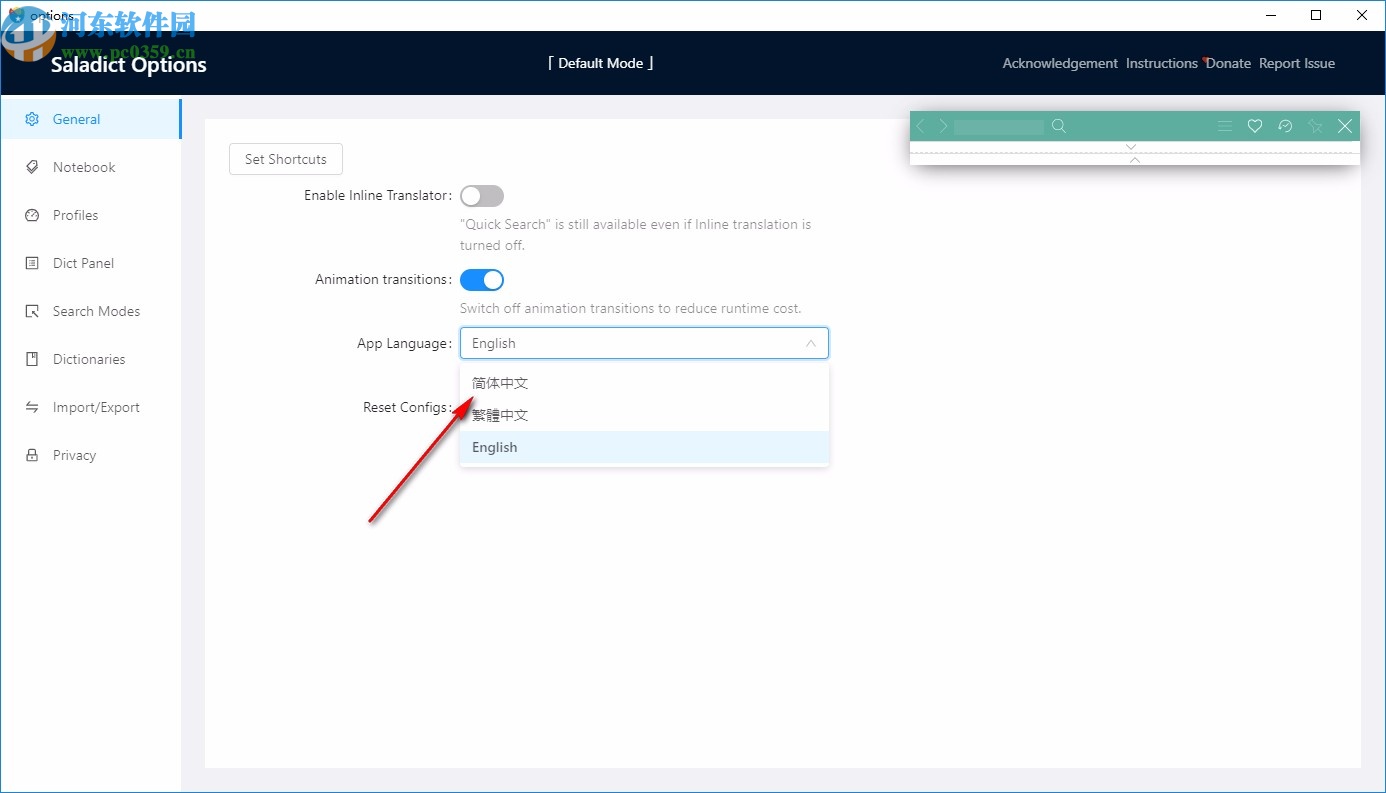Viewport: 1386px width, 793px height.
Task: Click the Reset Configs label
Action: pos(408,407)
